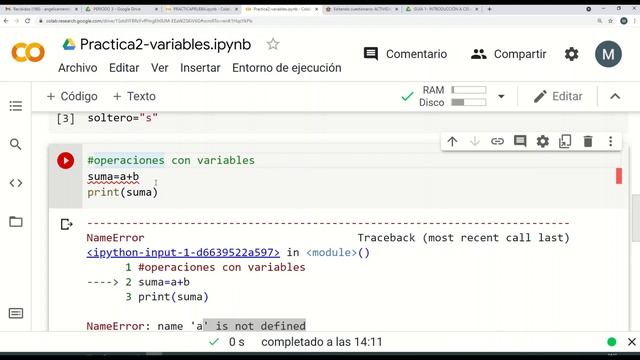640x360 pixels.
Task: Run the operaciones con variables cell
Action: click(65, 160)
